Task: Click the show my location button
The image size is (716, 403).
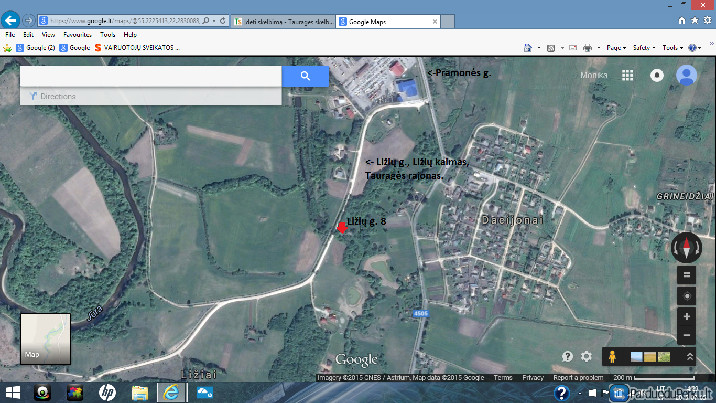Action: coord(686,296)
